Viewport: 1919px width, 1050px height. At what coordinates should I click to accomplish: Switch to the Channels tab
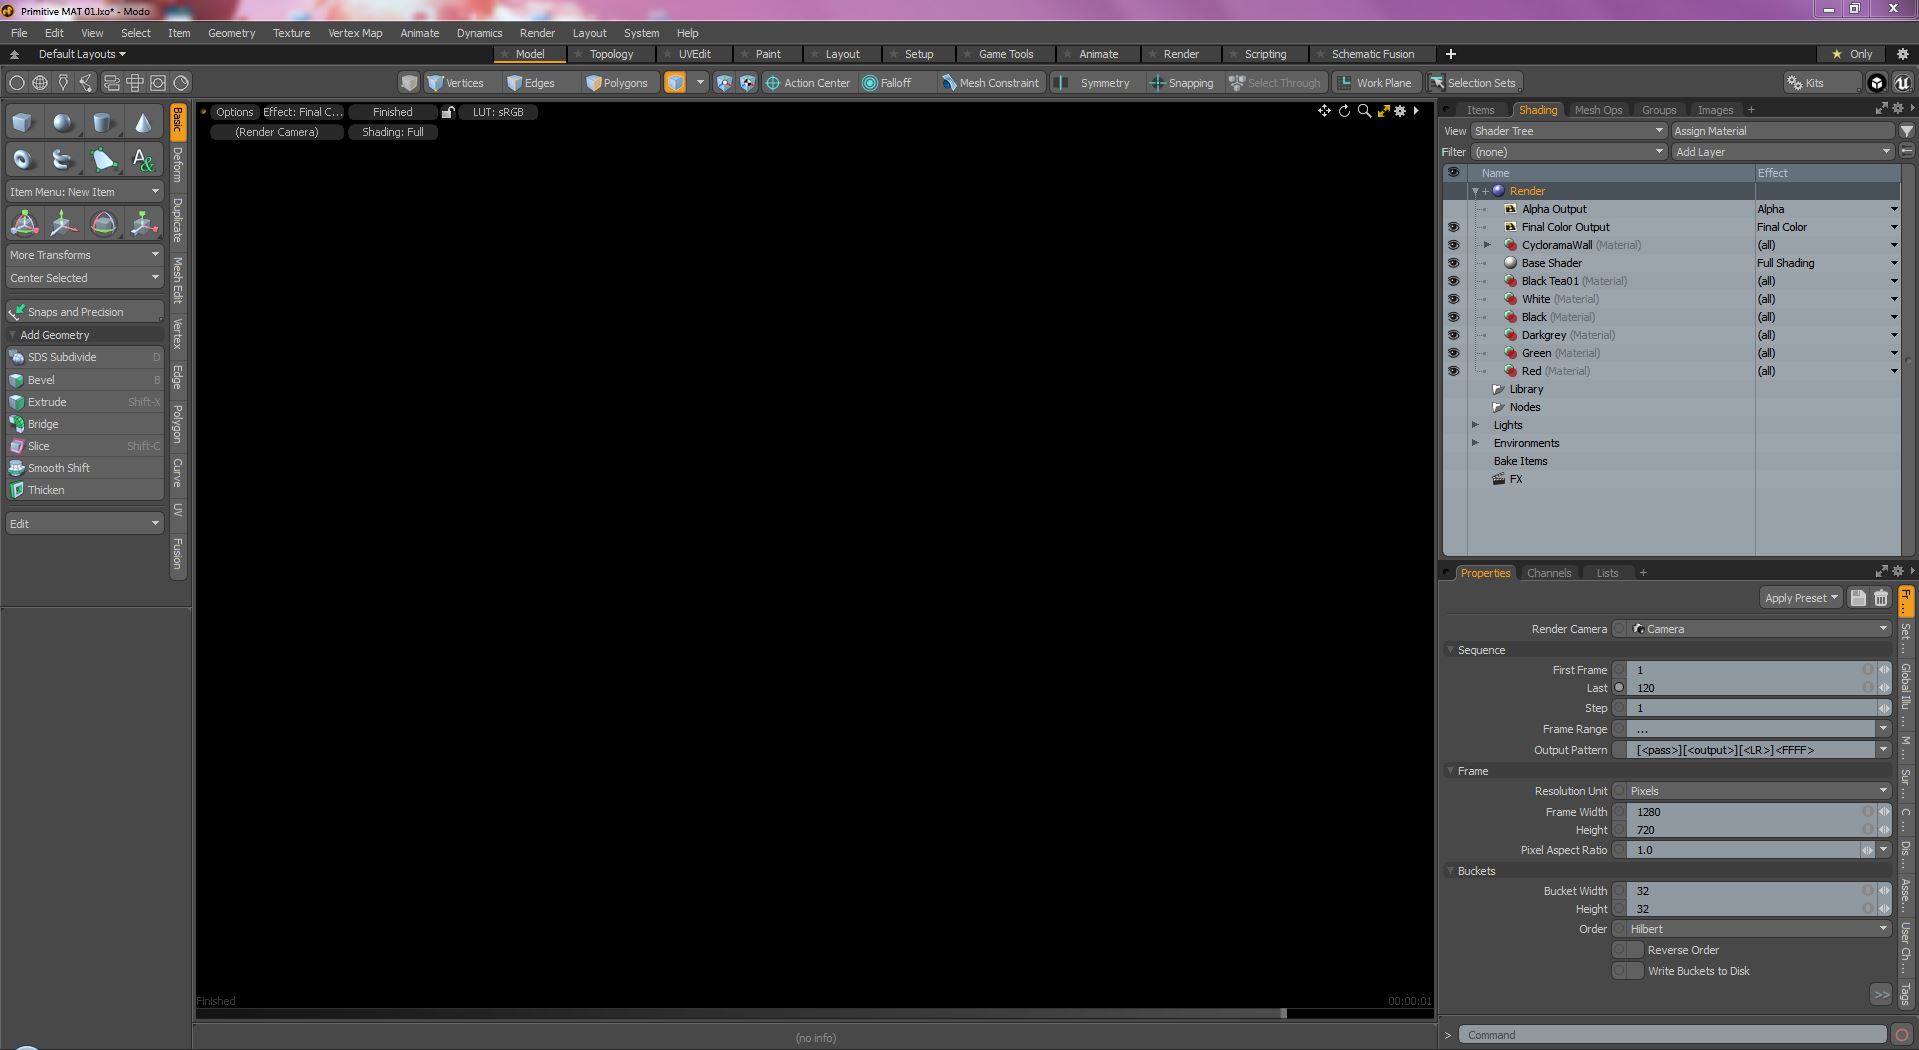click(x=1549, y=573)
